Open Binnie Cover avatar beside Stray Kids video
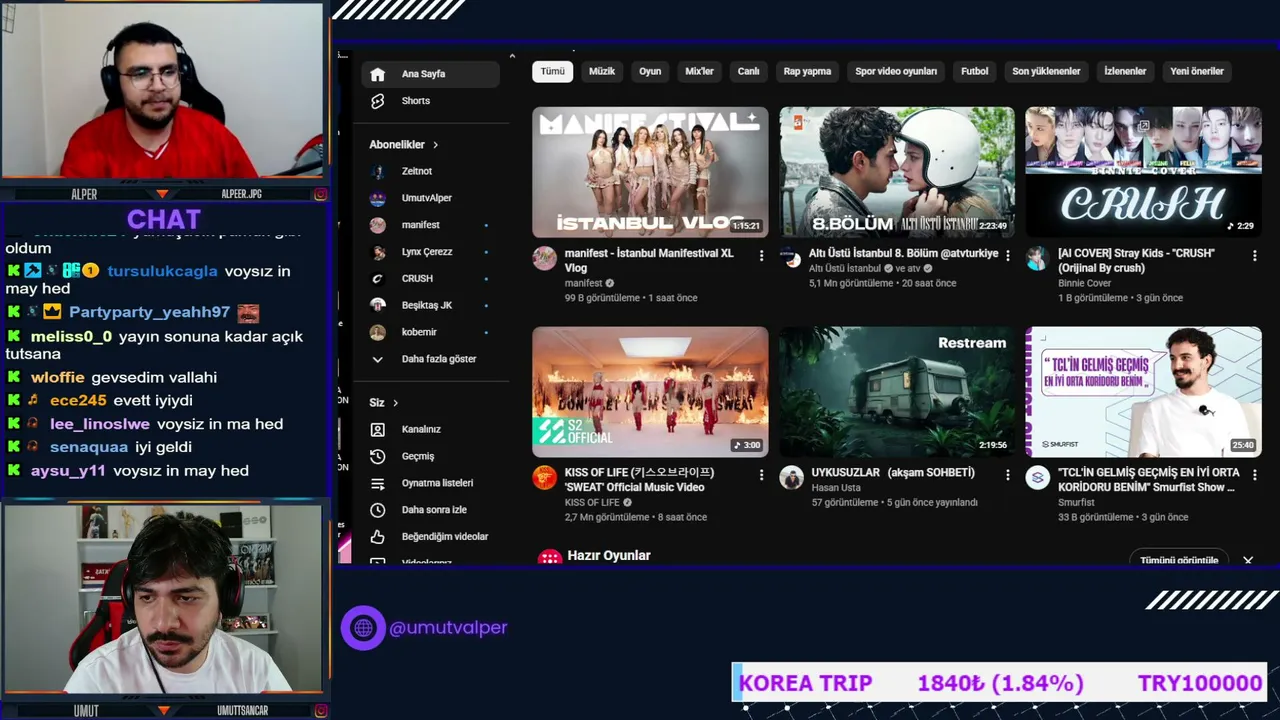 (1037, 258)
